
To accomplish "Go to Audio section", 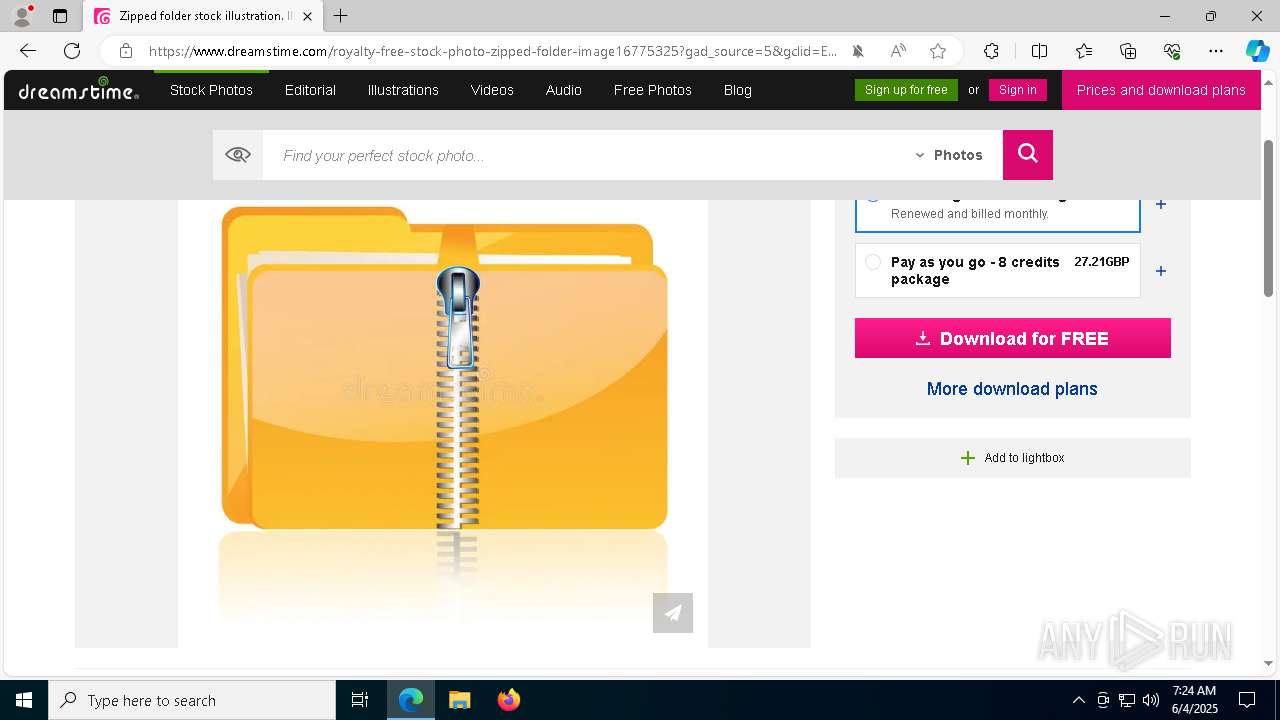I will click(564, 90).
